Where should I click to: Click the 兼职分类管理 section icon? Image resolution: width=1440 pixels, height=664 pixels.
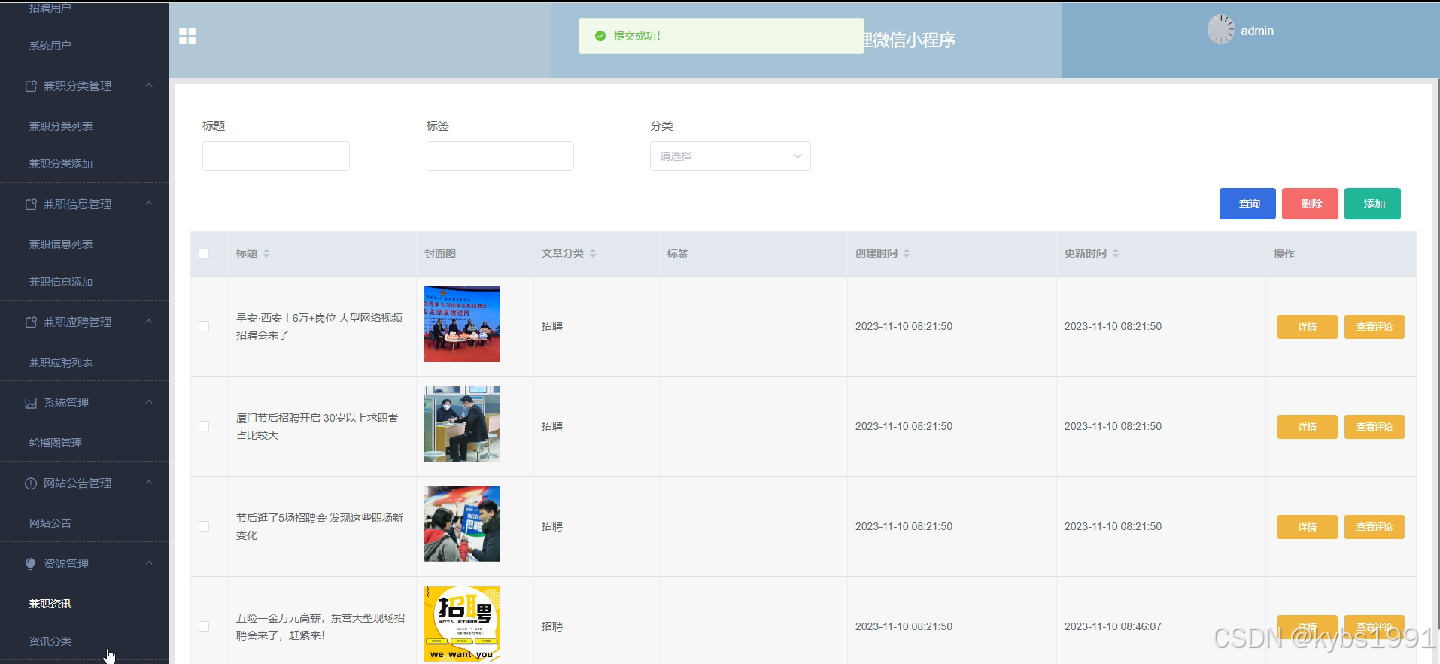[31, 86]
